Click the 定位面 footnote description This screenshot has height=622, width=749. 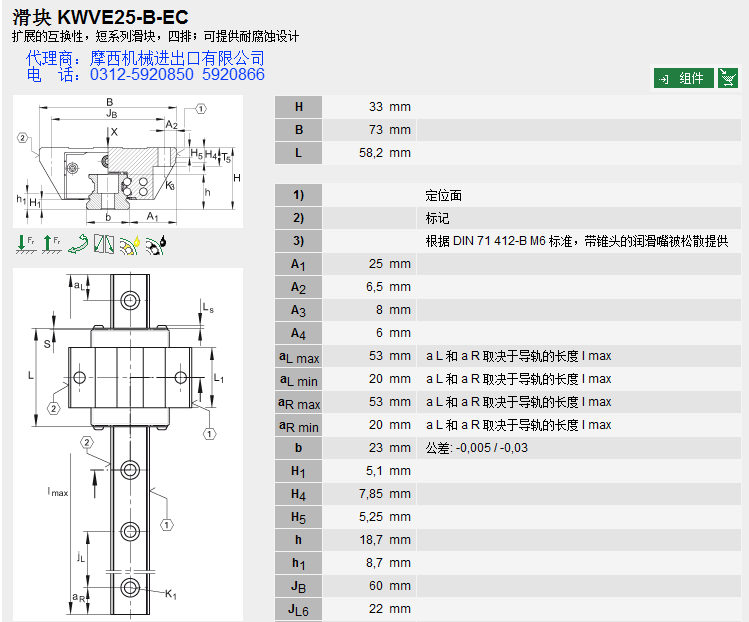[x=444, y=195]
